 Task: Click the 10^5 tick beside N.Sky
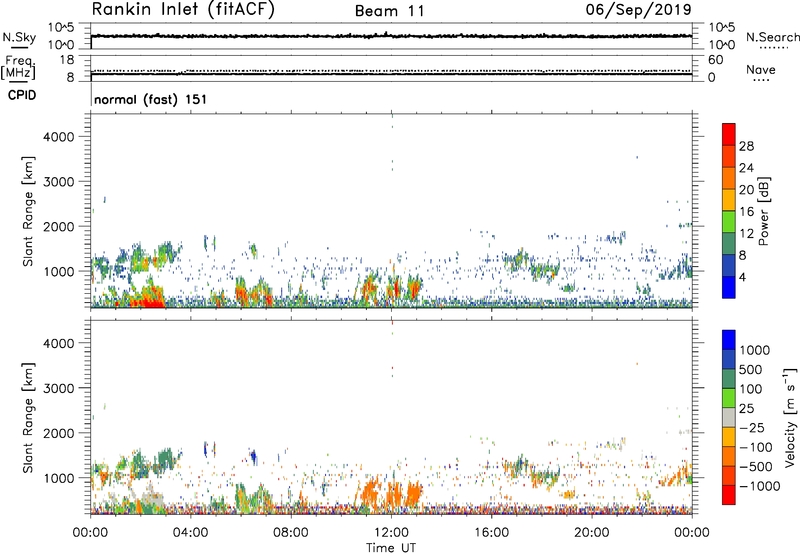pos(61,28)
